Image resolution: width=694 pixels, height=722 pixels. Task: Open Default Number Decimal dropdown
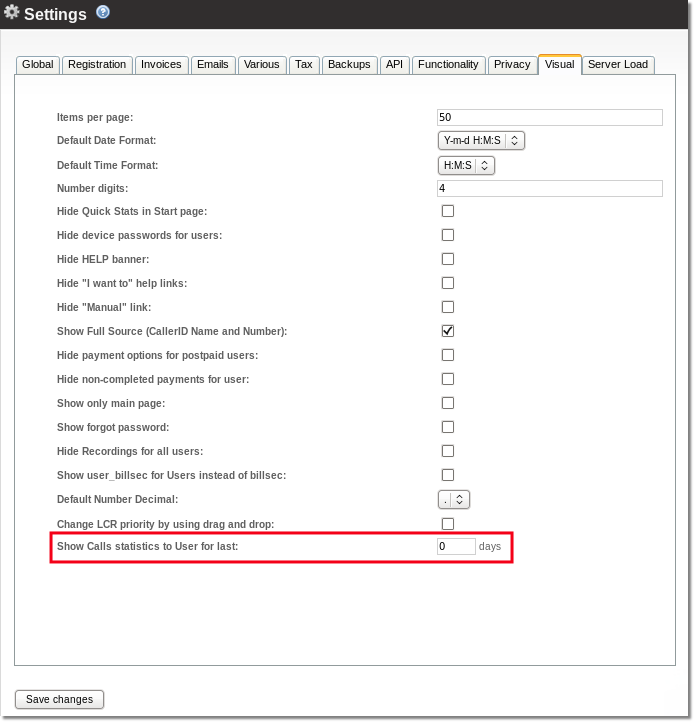tap(454, 499)
